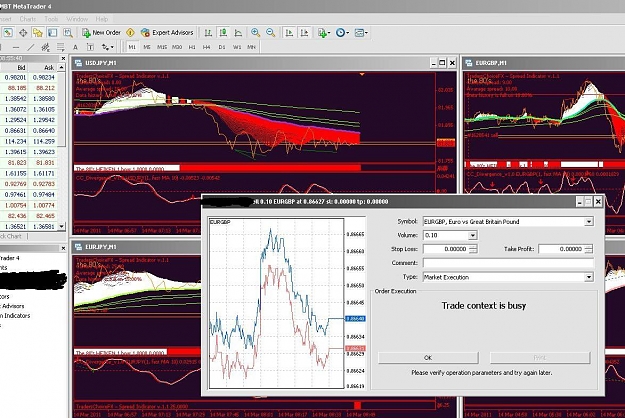Click Market Watch scrollbar up arrow
The height and width of the screenshot is (418, 625).
pyautogui.click(x=61, y=67)
